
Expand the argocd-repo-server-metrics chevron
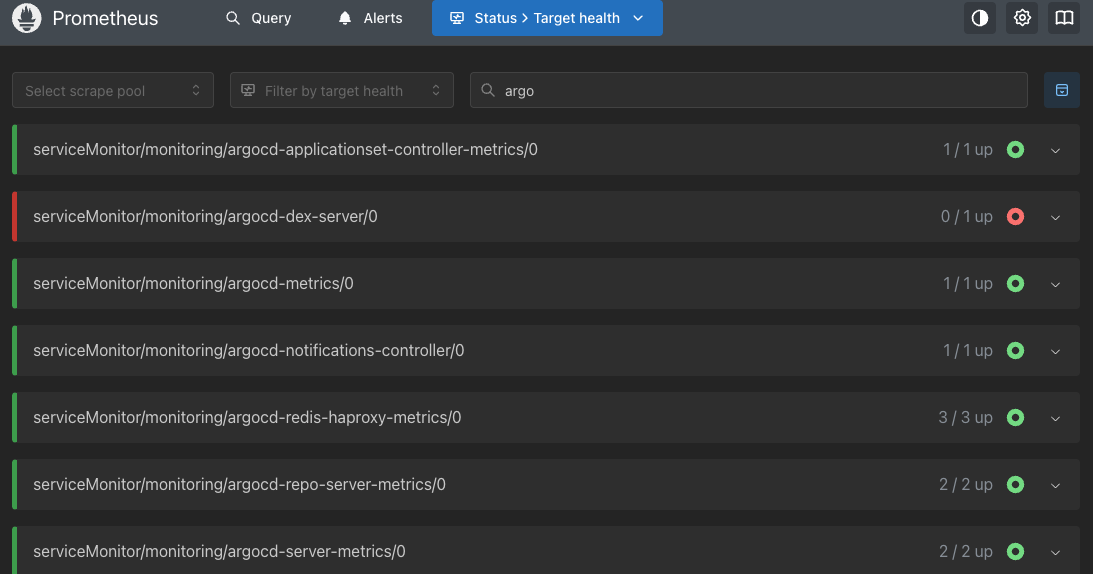[x=1055, y=485]
